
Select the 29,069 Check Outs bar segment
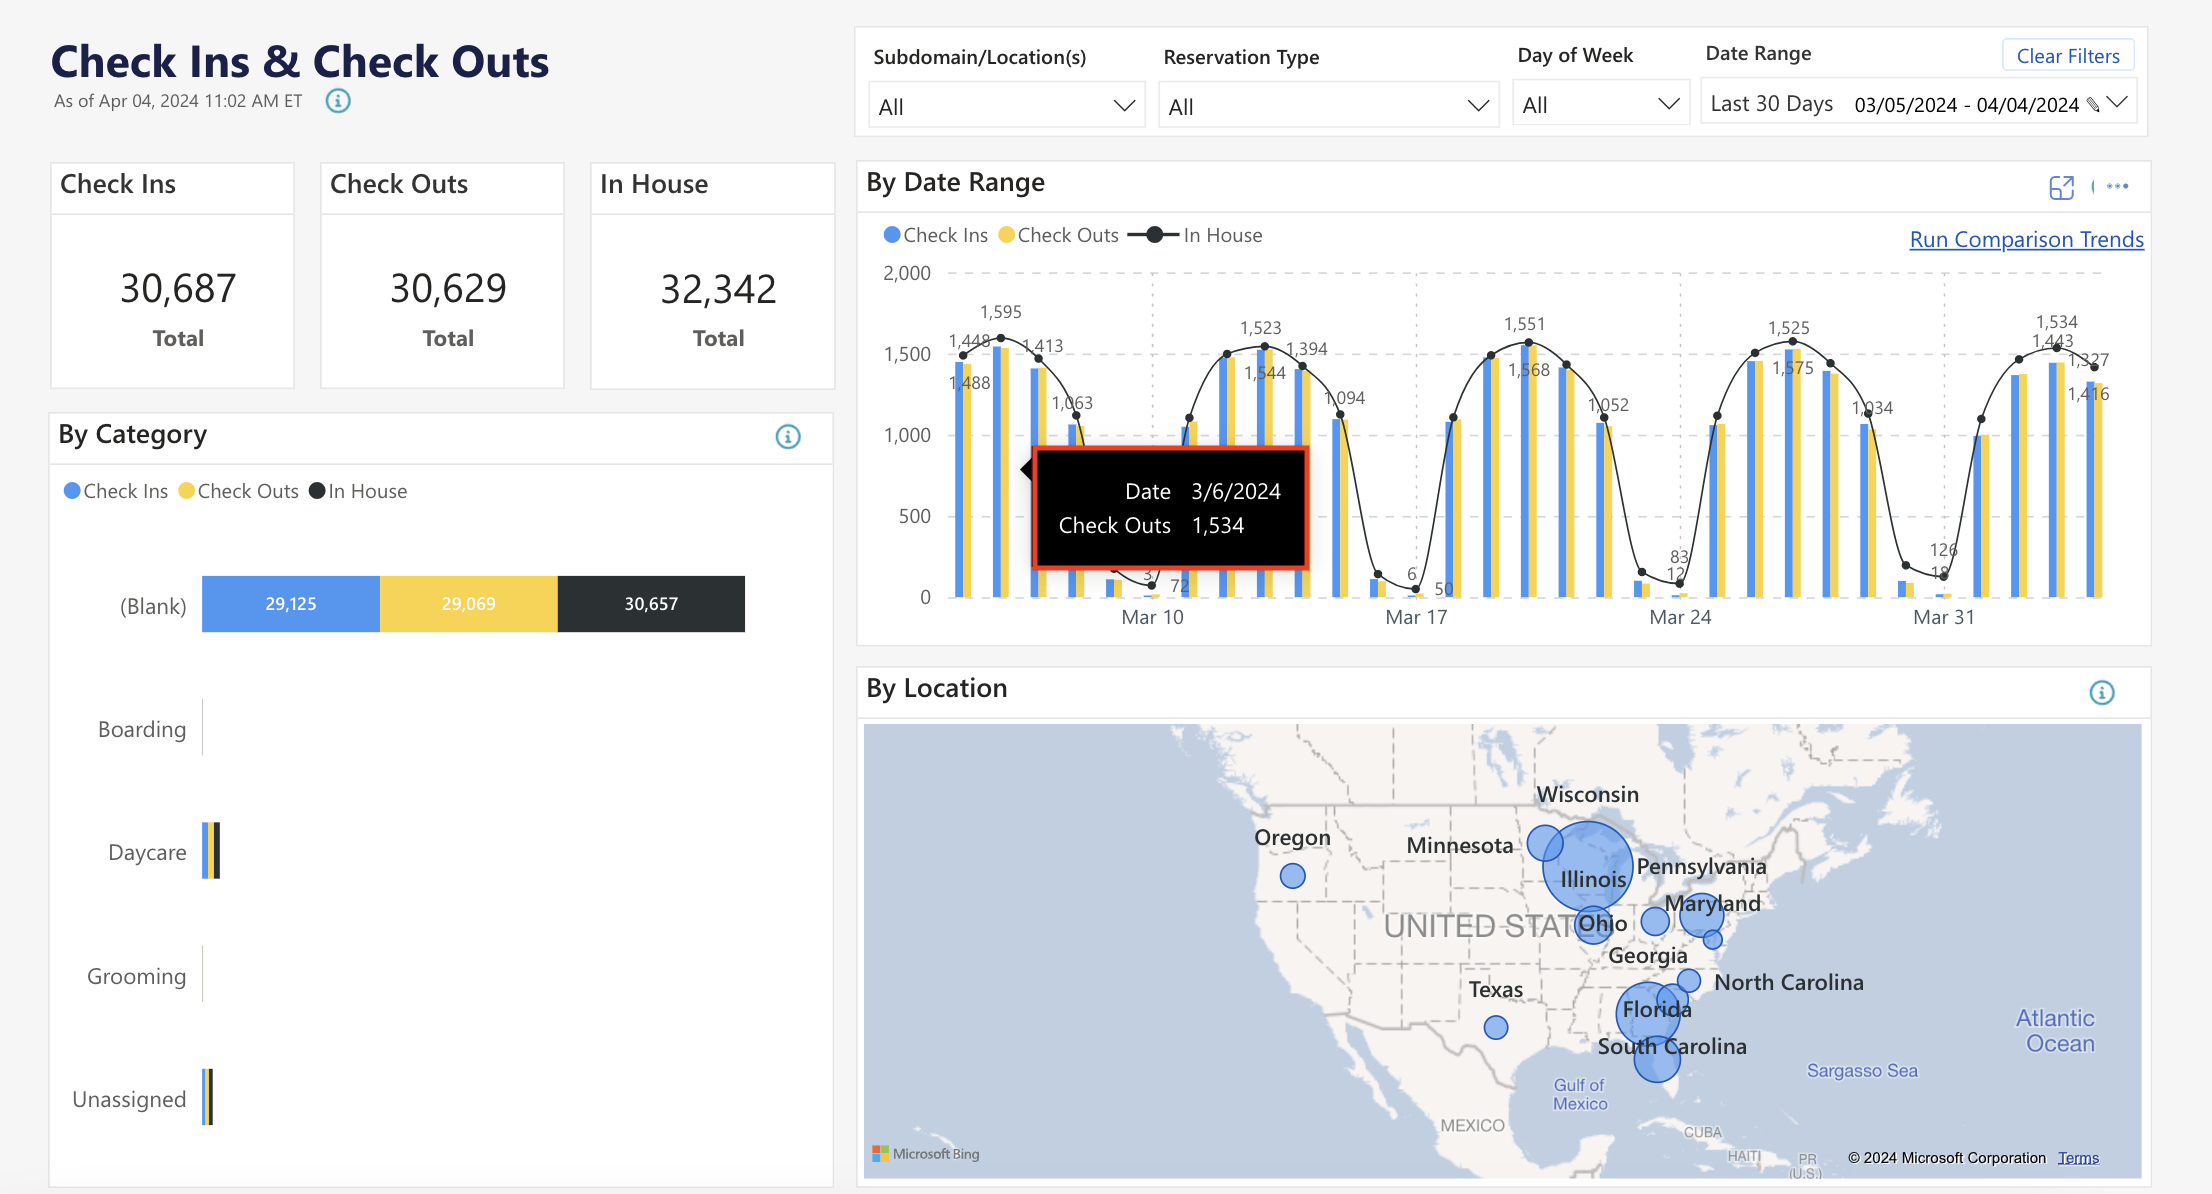coord(469,604)
